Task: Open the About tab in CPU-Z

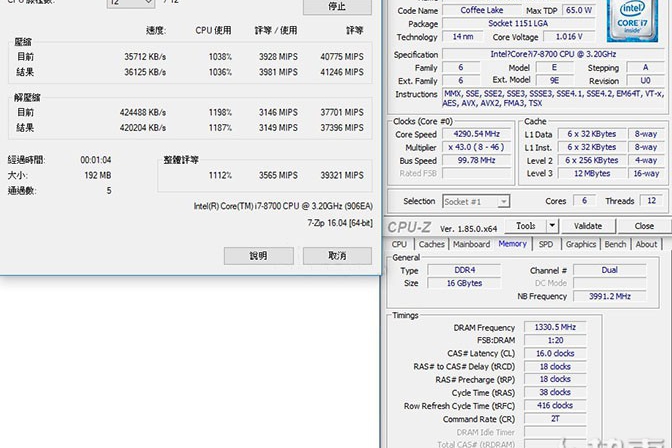Action: pos(646,244)
